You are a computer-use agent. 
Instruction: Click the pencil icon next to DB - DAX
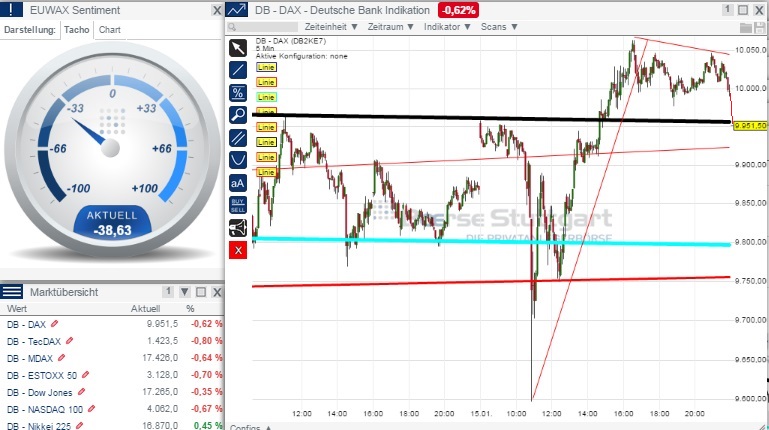tap(54, 324)
